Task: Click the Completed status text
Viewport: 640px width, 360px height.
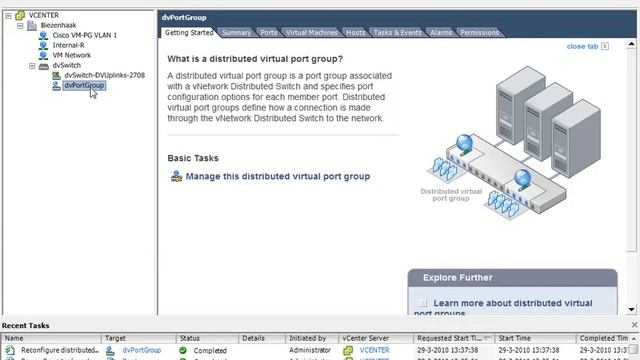Action: click(210, 351)
